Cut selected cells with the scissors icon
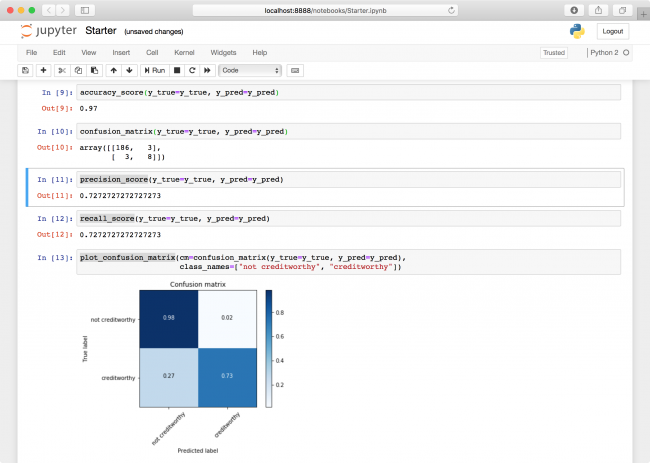 click(x=62, y=70)
